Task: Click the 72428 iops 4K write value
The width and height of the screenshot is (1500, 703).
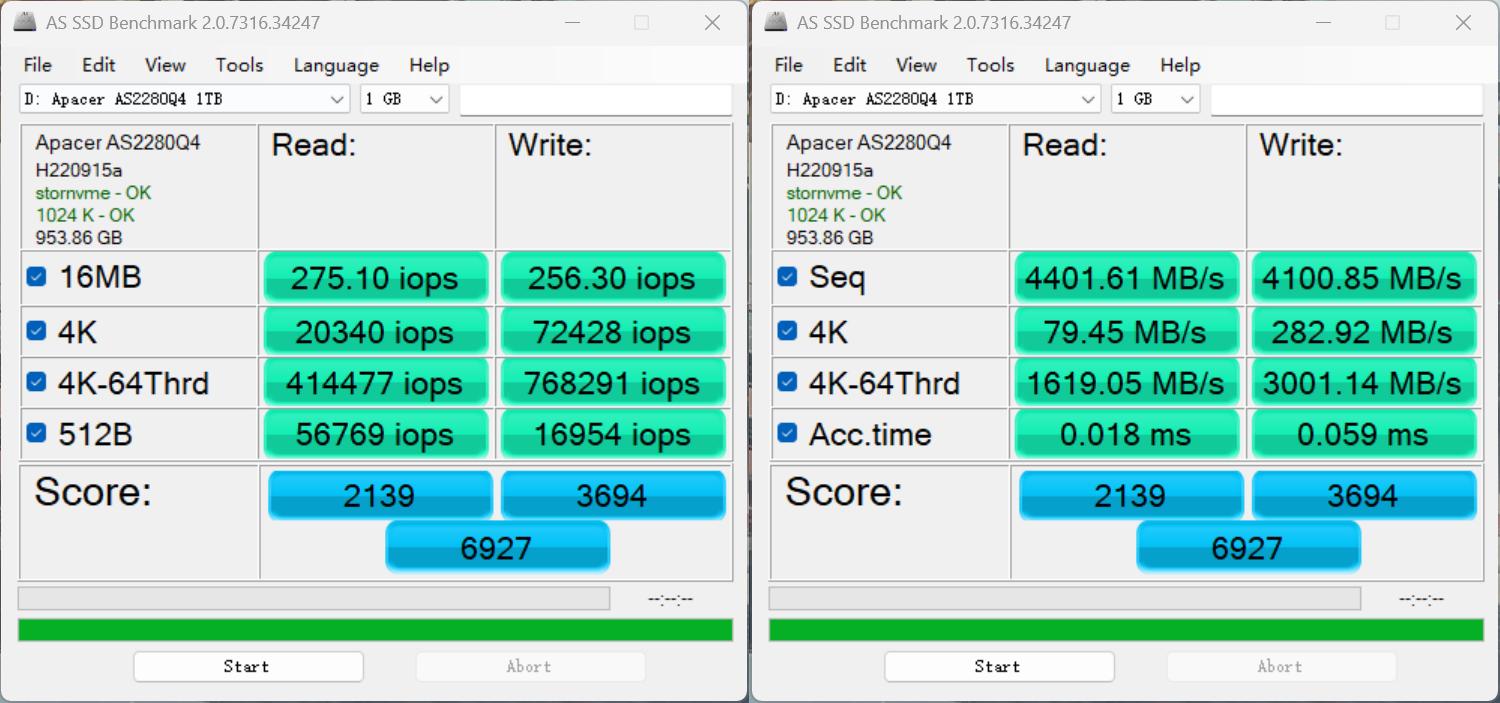Action: [x=612, y=331]
